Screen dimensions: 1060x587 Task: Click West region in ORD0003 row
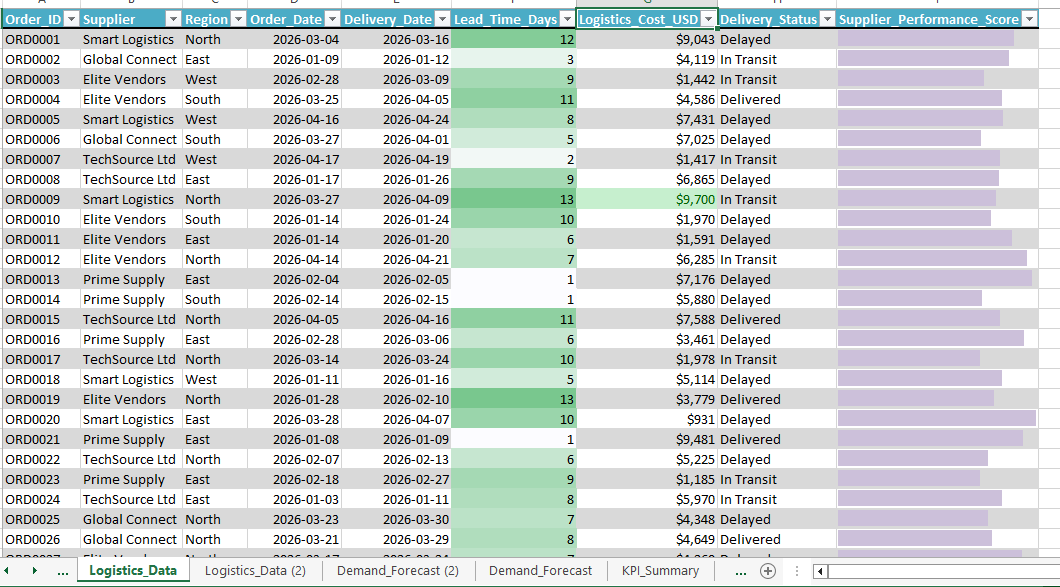tap(214, 79)
